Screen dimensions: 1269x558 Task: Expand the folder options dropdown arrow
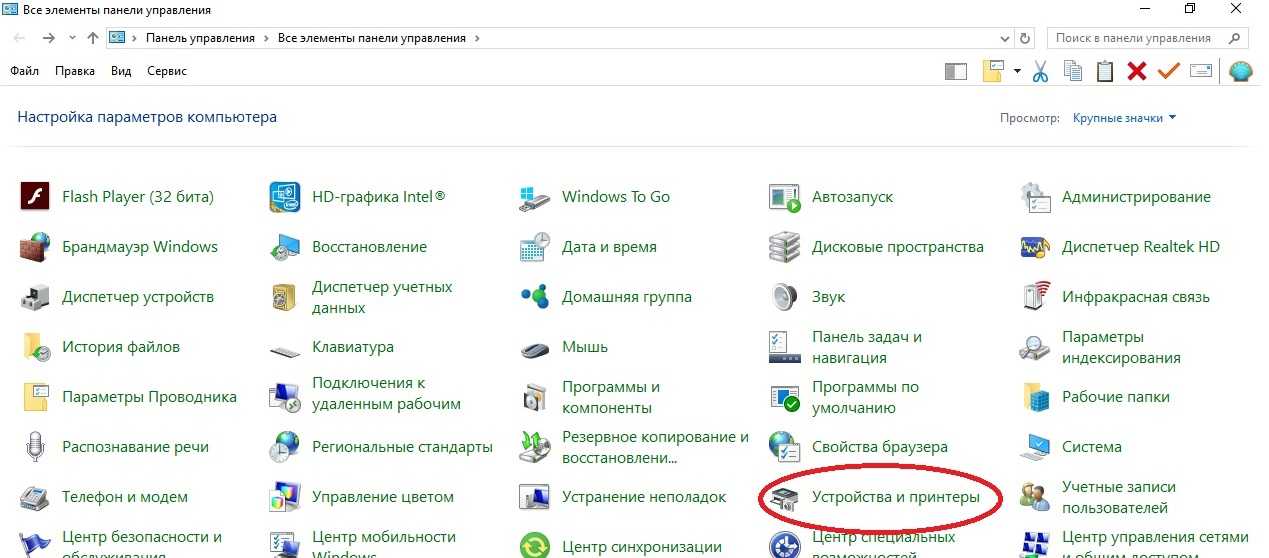click(1017, 71)
